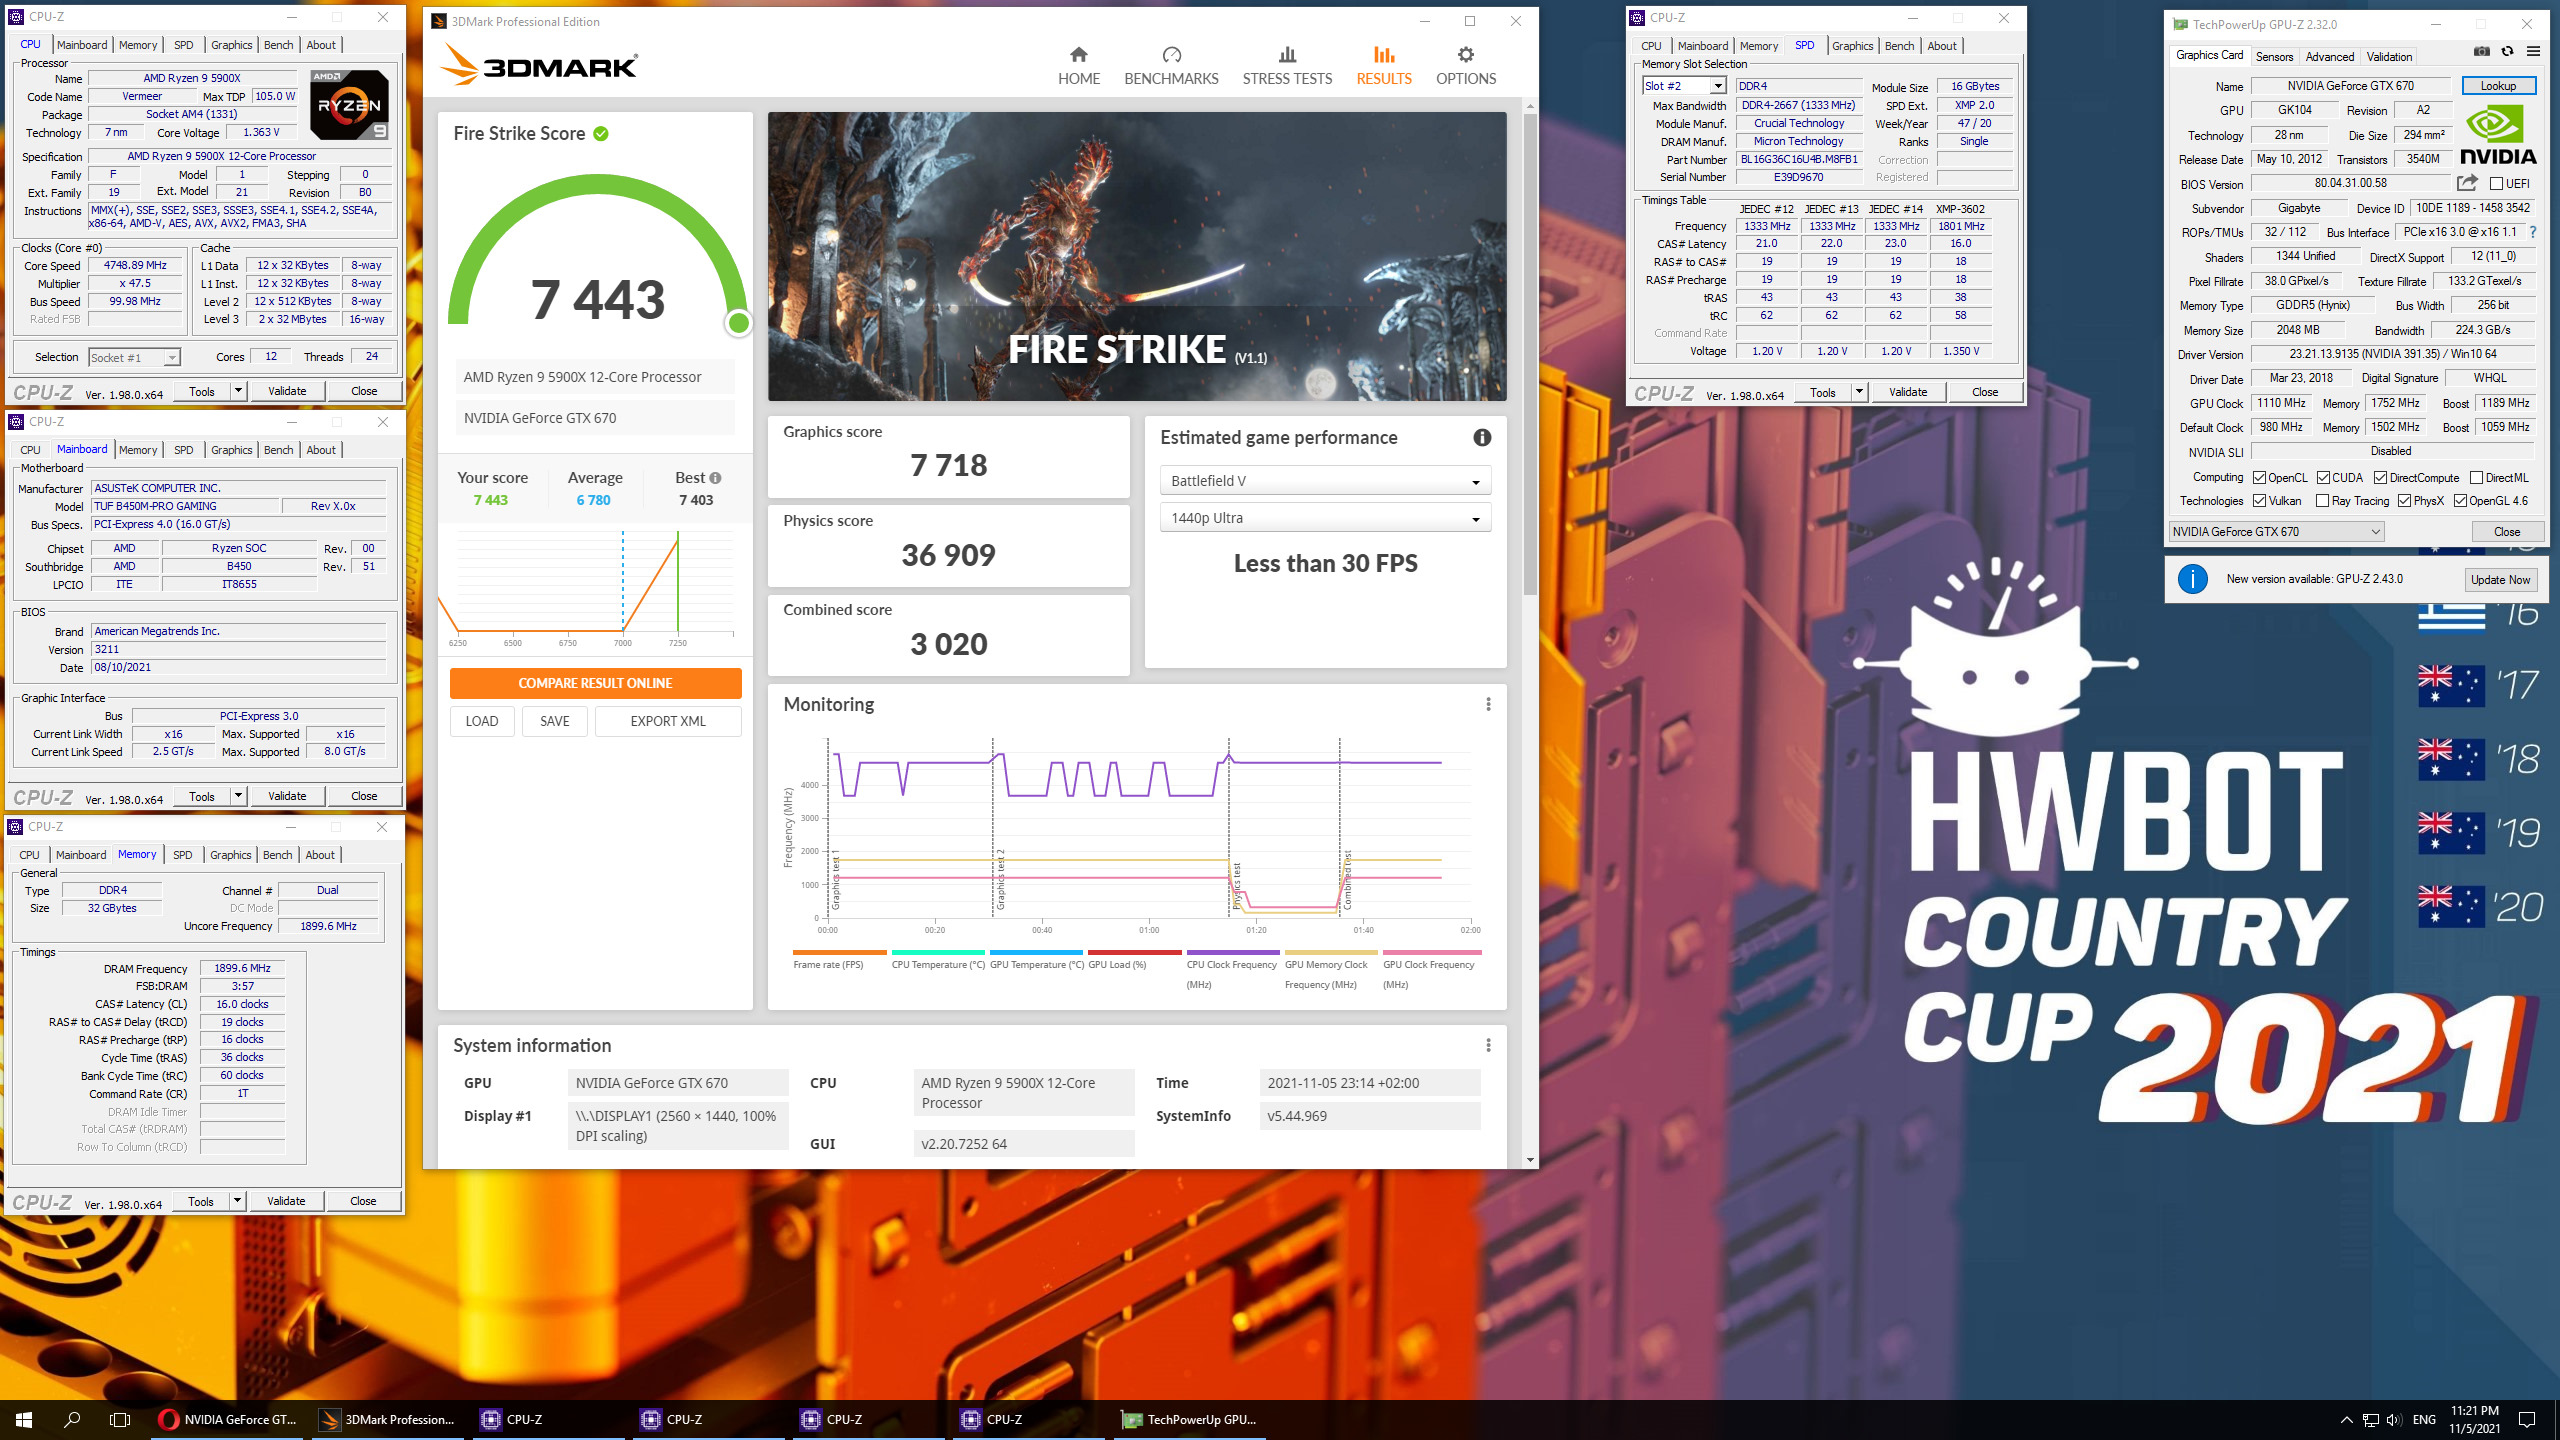Switch to Sensors tab in GPU-Z

(2274, 56)
